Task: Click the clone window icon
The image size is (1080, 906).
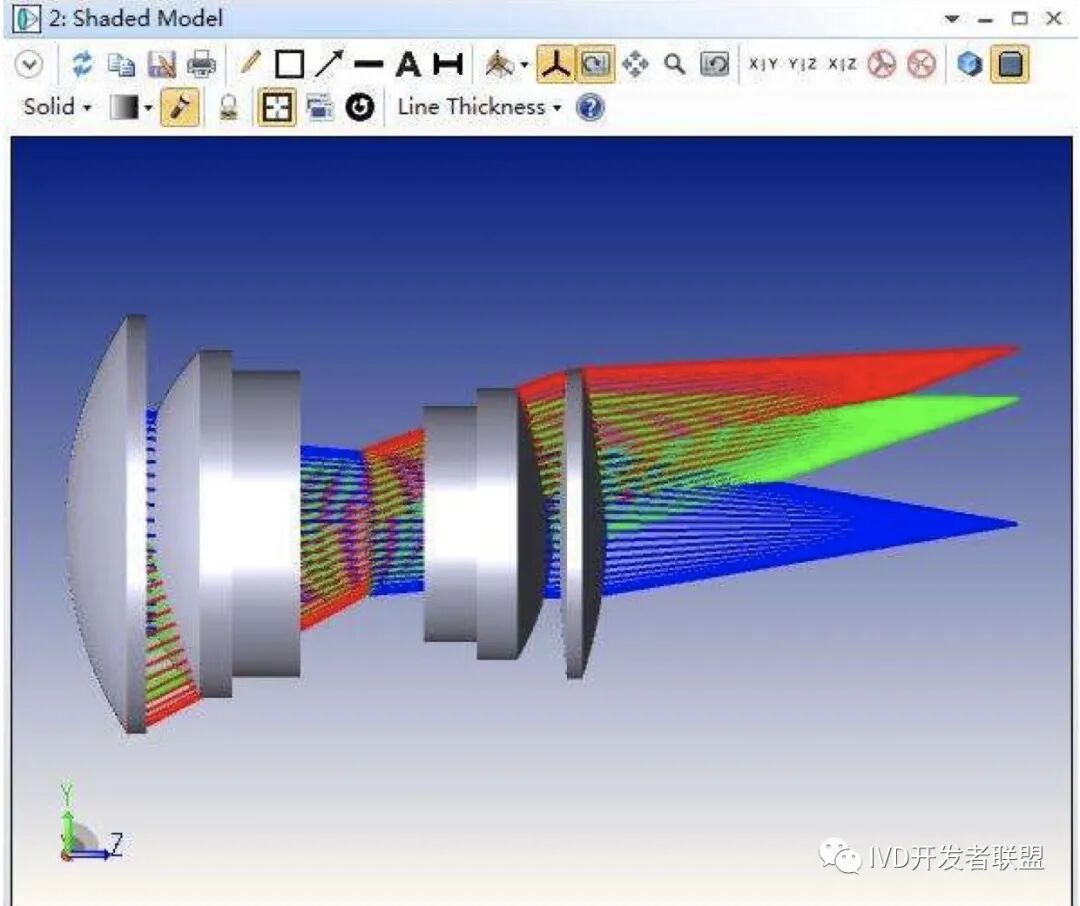Action: click(320, 107)
